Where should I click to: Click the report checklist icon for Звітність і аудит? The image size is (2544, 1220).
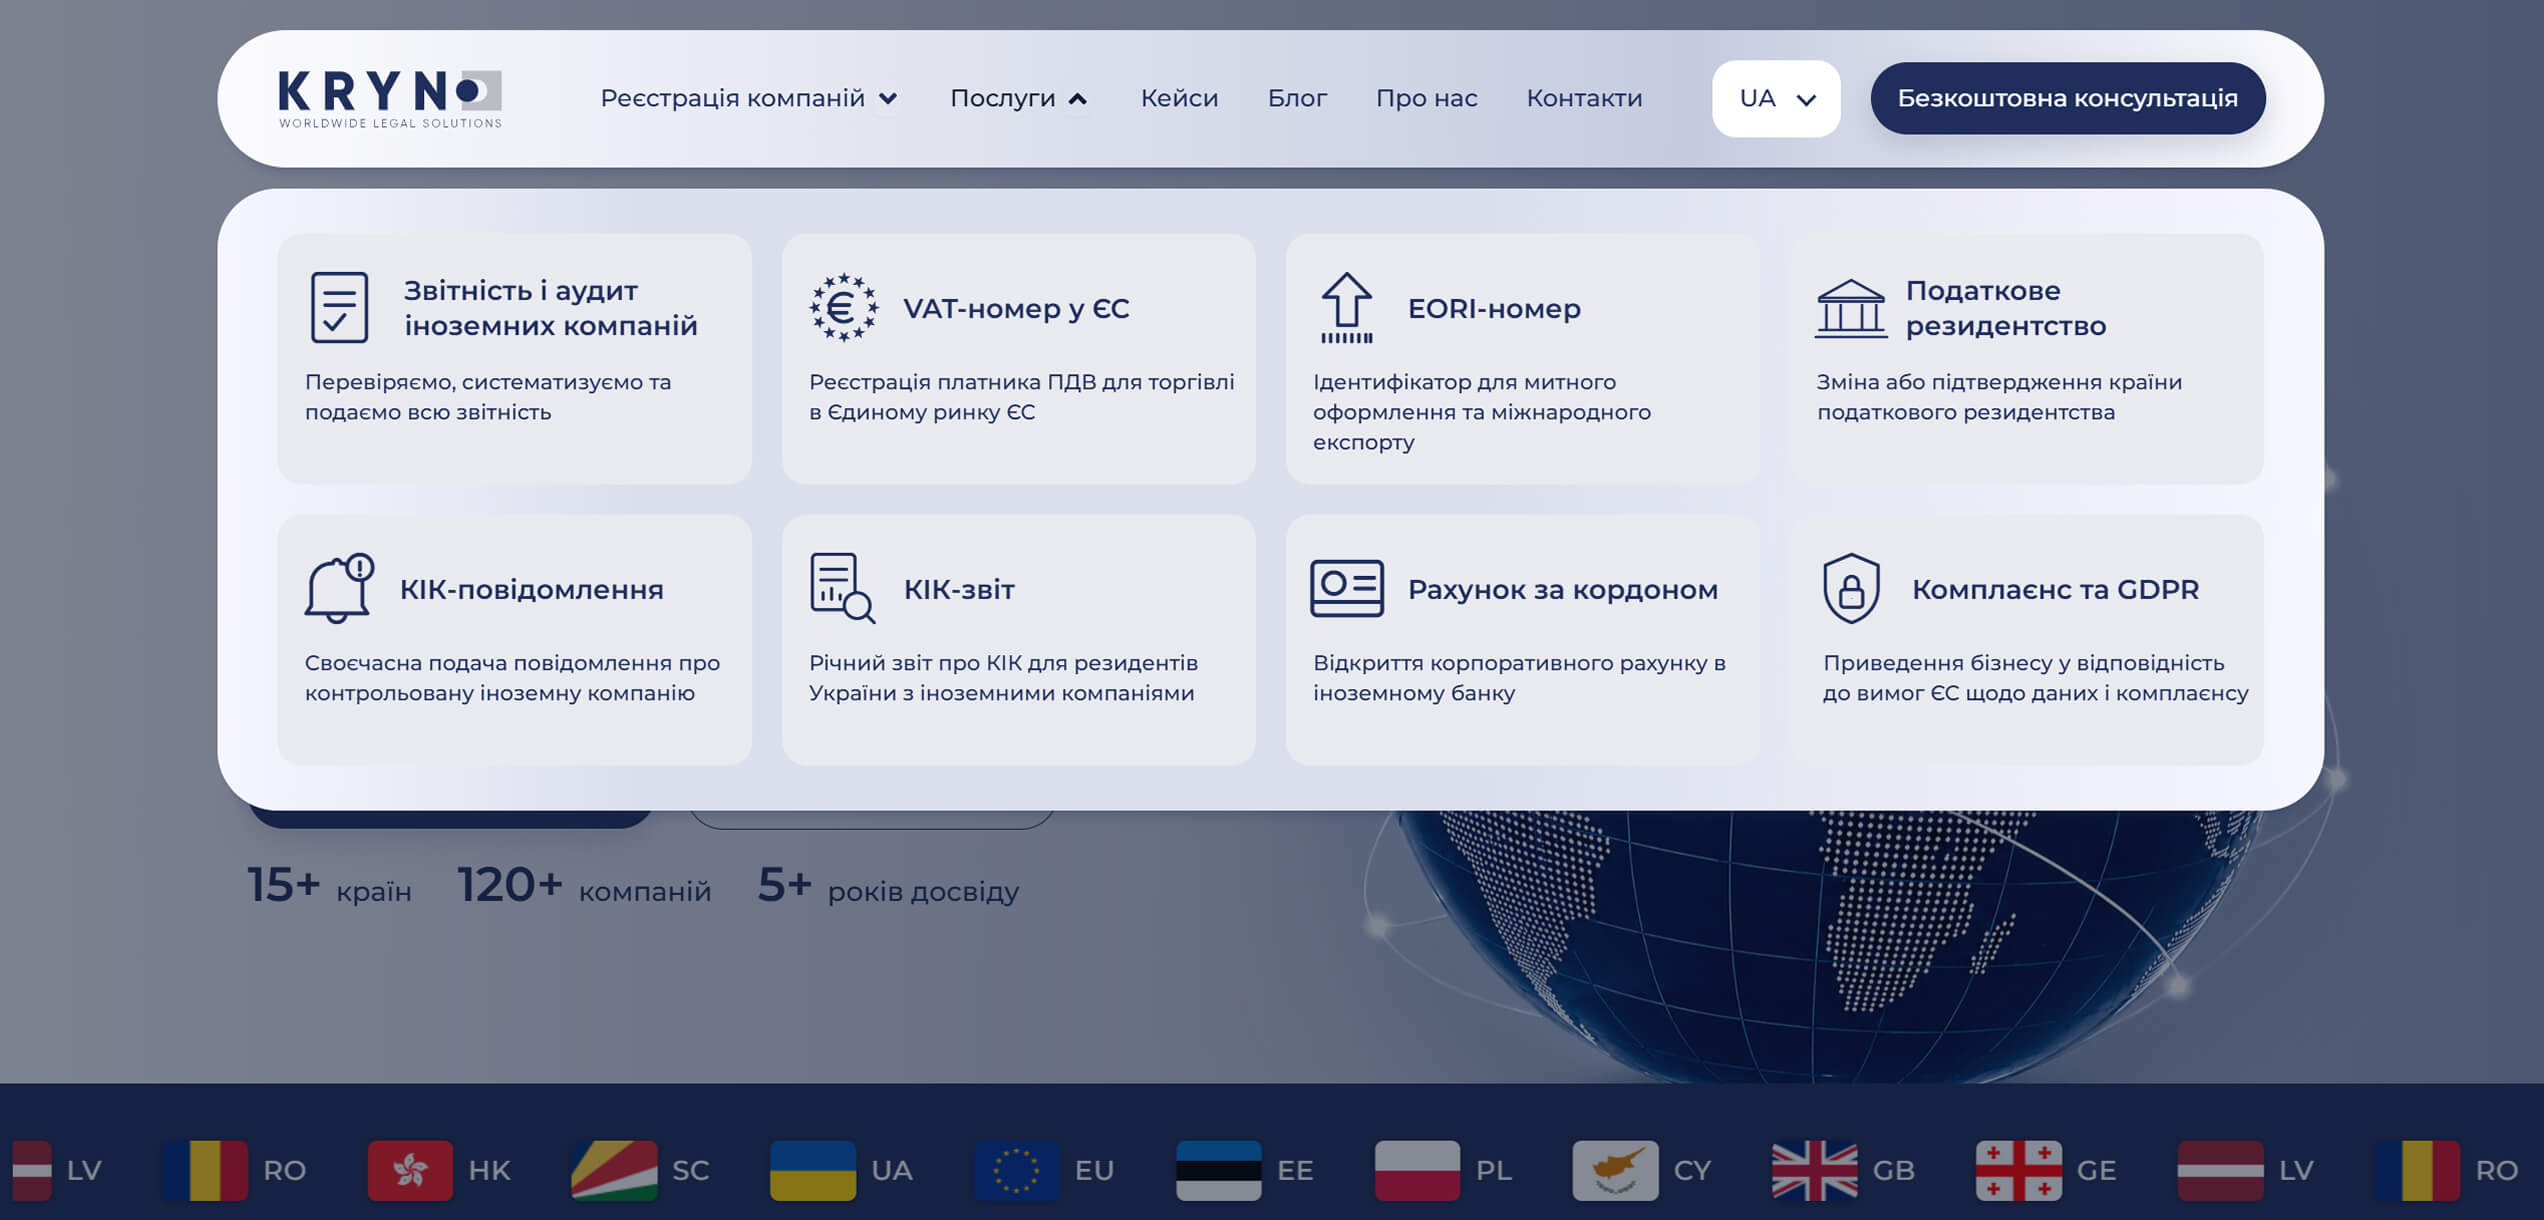click(339, 308)
